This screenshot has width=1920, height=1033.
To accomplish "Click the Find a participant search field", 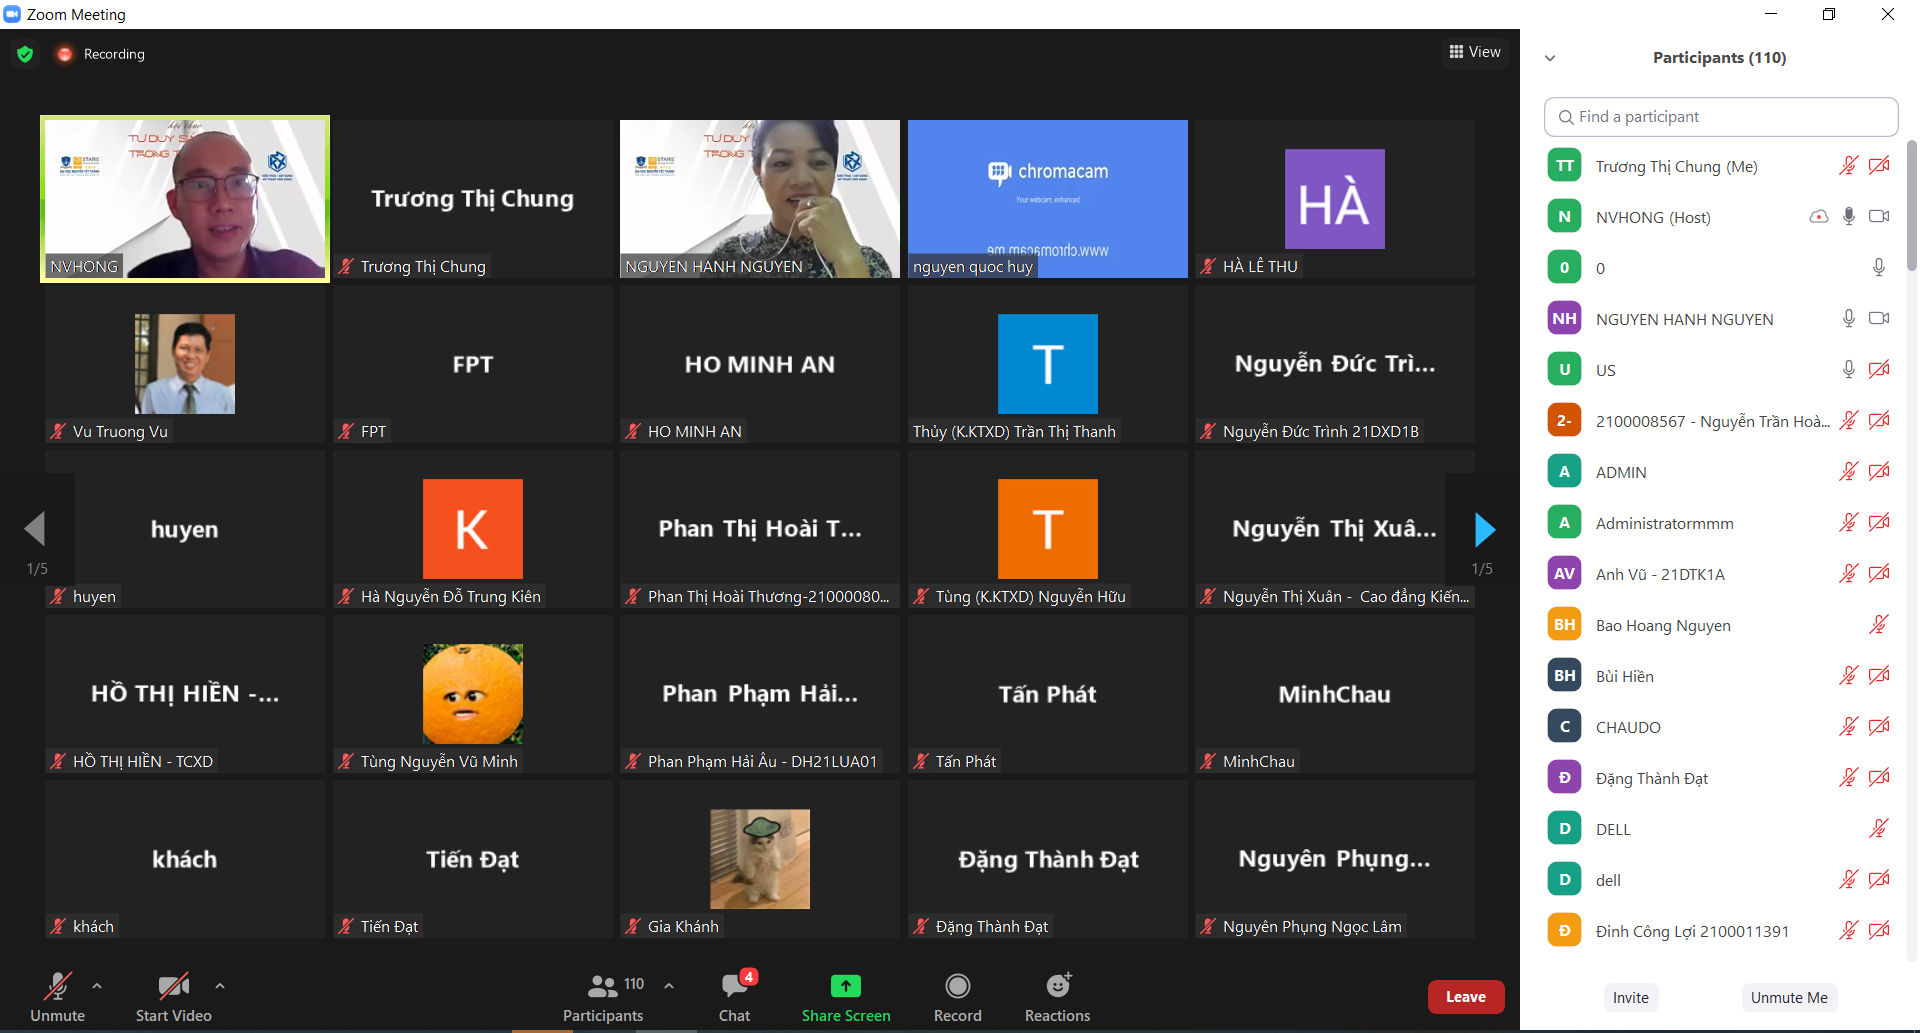I will [1720, 117].
